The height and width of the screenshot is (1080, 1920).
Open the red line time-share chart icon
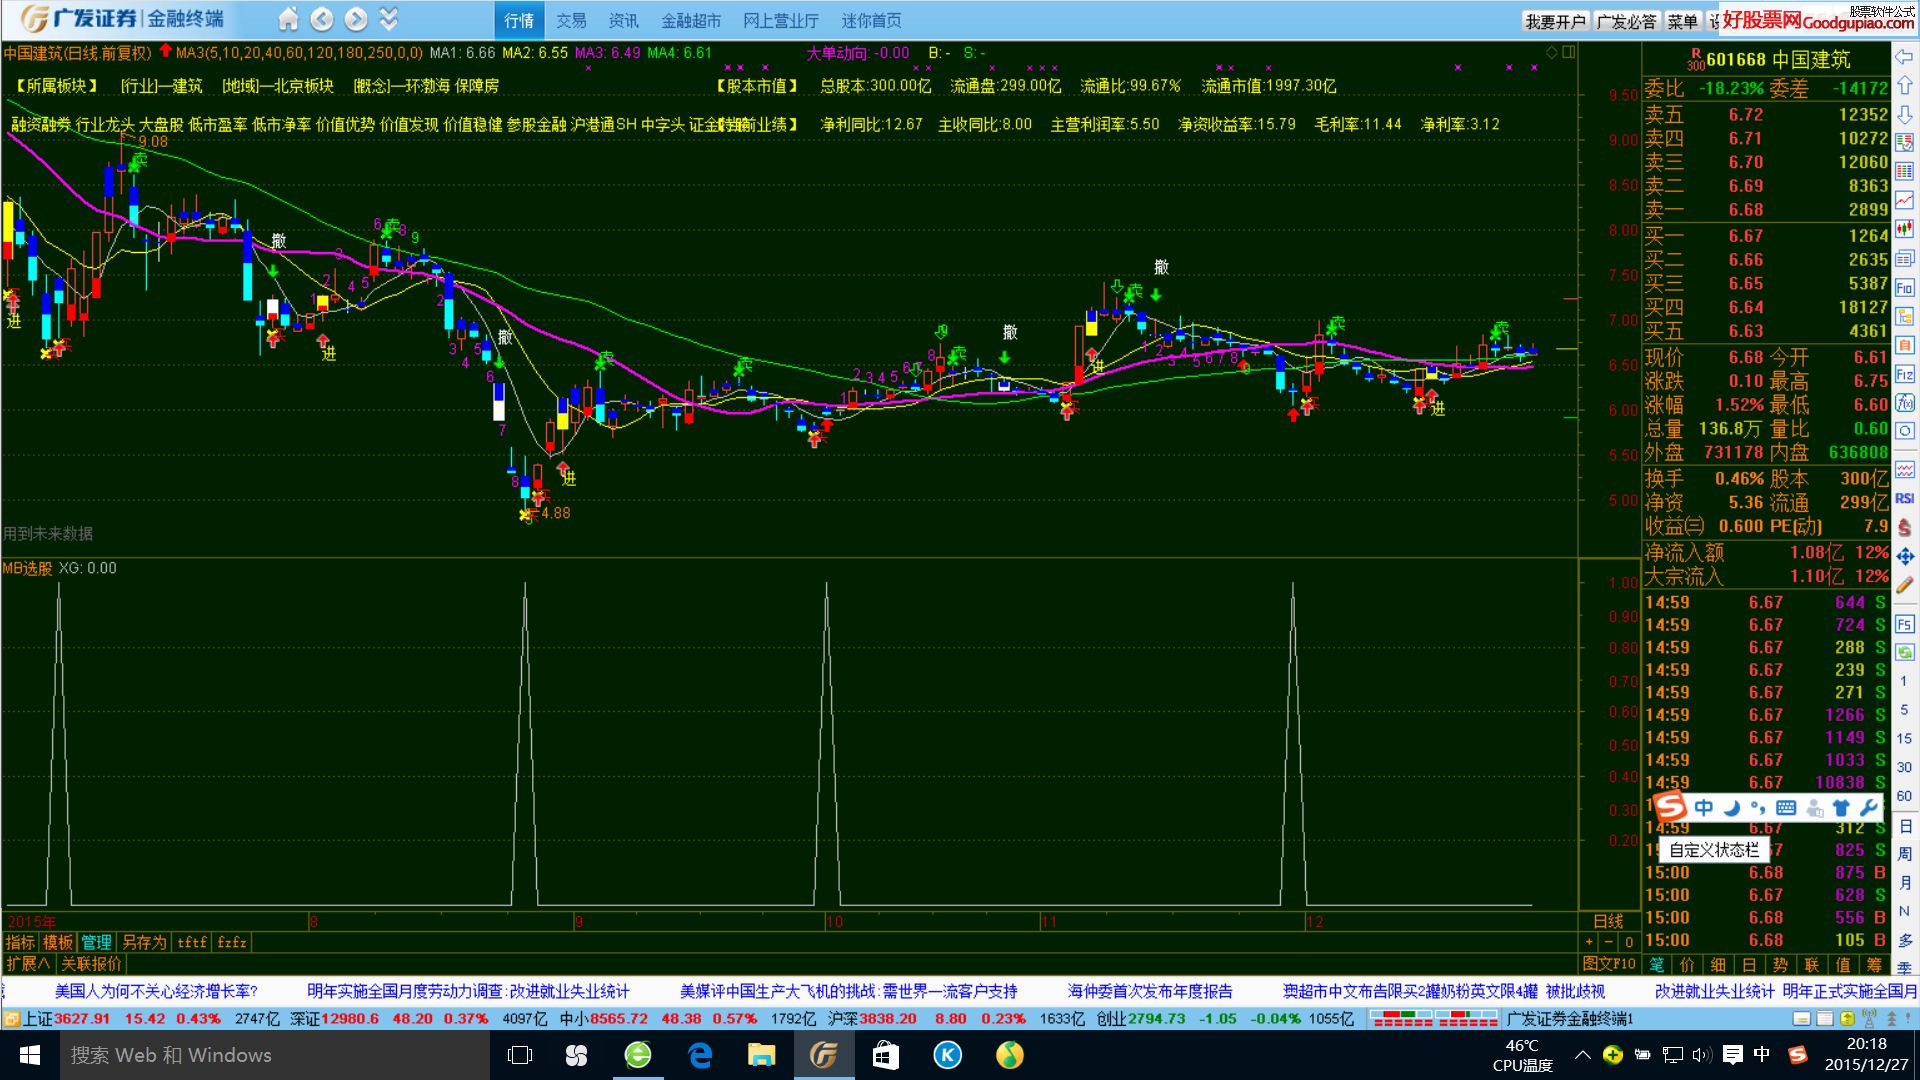click(1904, 201)
